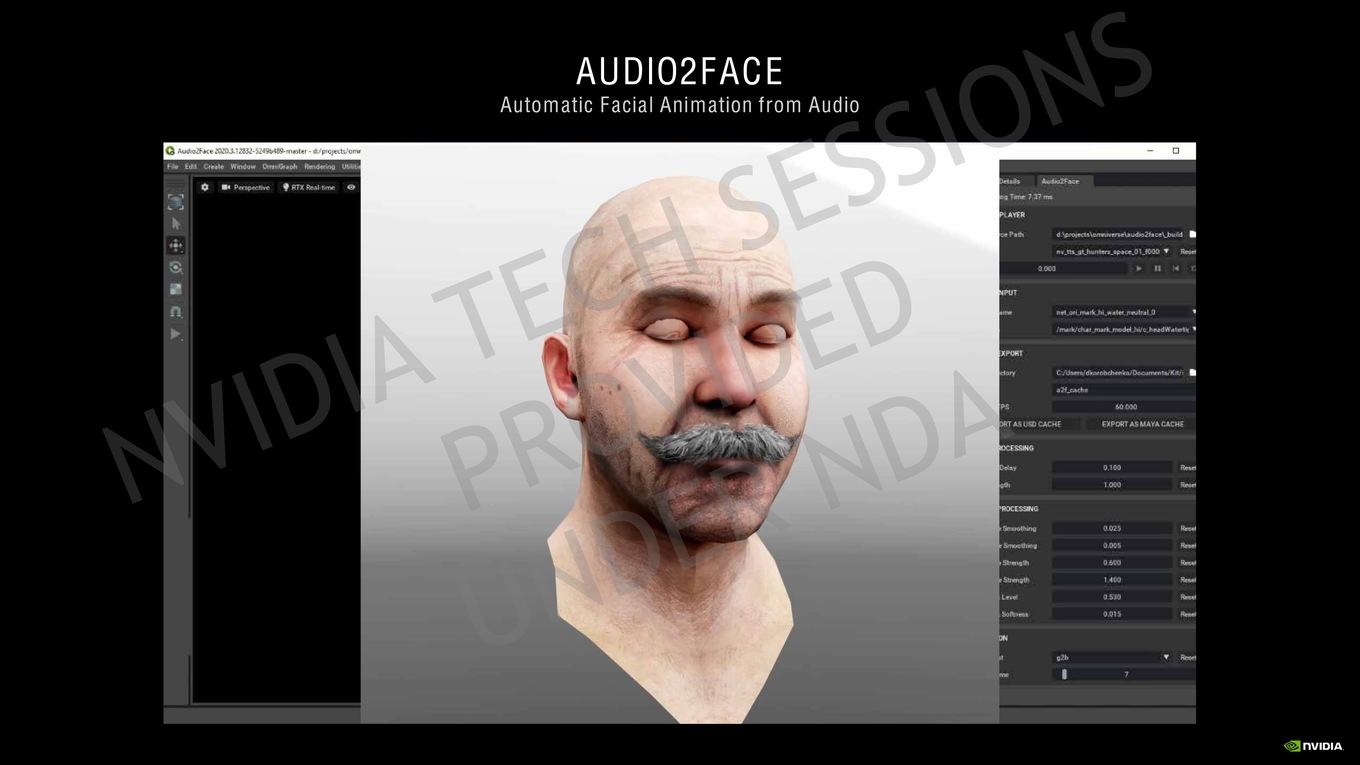The image size is (1360, 765).
Task: Adjust the strength value 1.400
Action: [1112, 580]
